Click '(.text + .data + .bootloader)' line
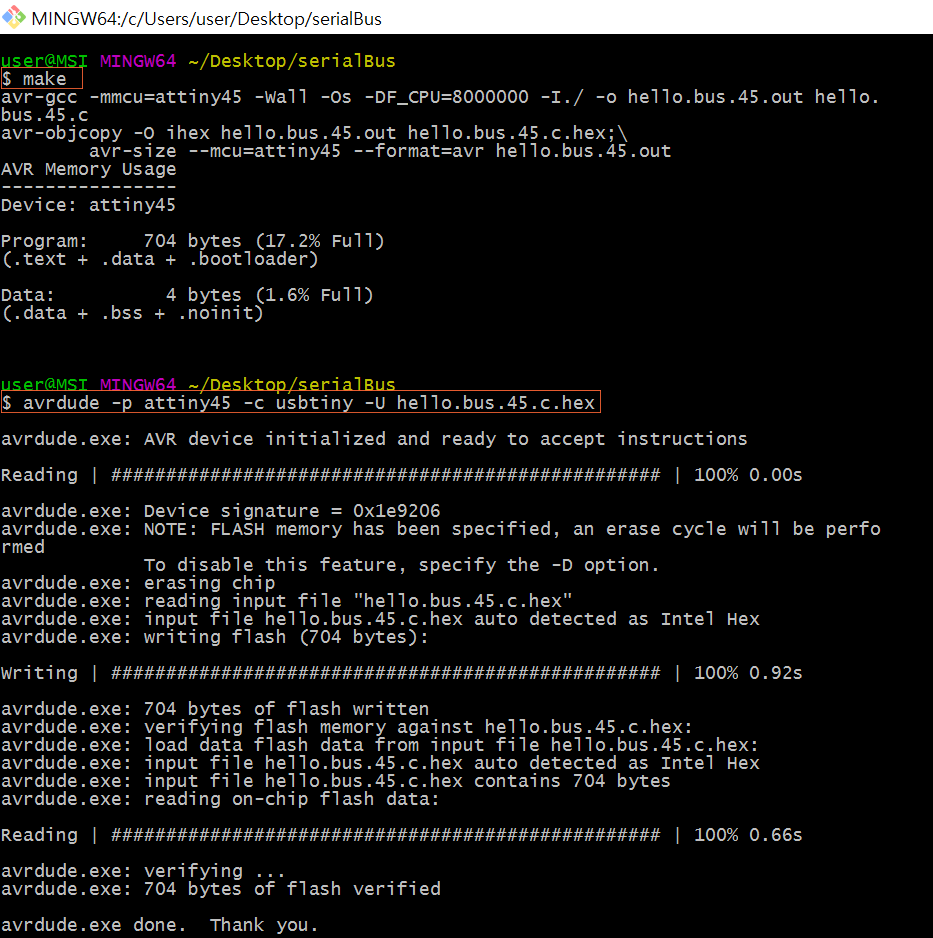Image resolution: width=933 pixels, height=938 pixels. click(160, 259)
